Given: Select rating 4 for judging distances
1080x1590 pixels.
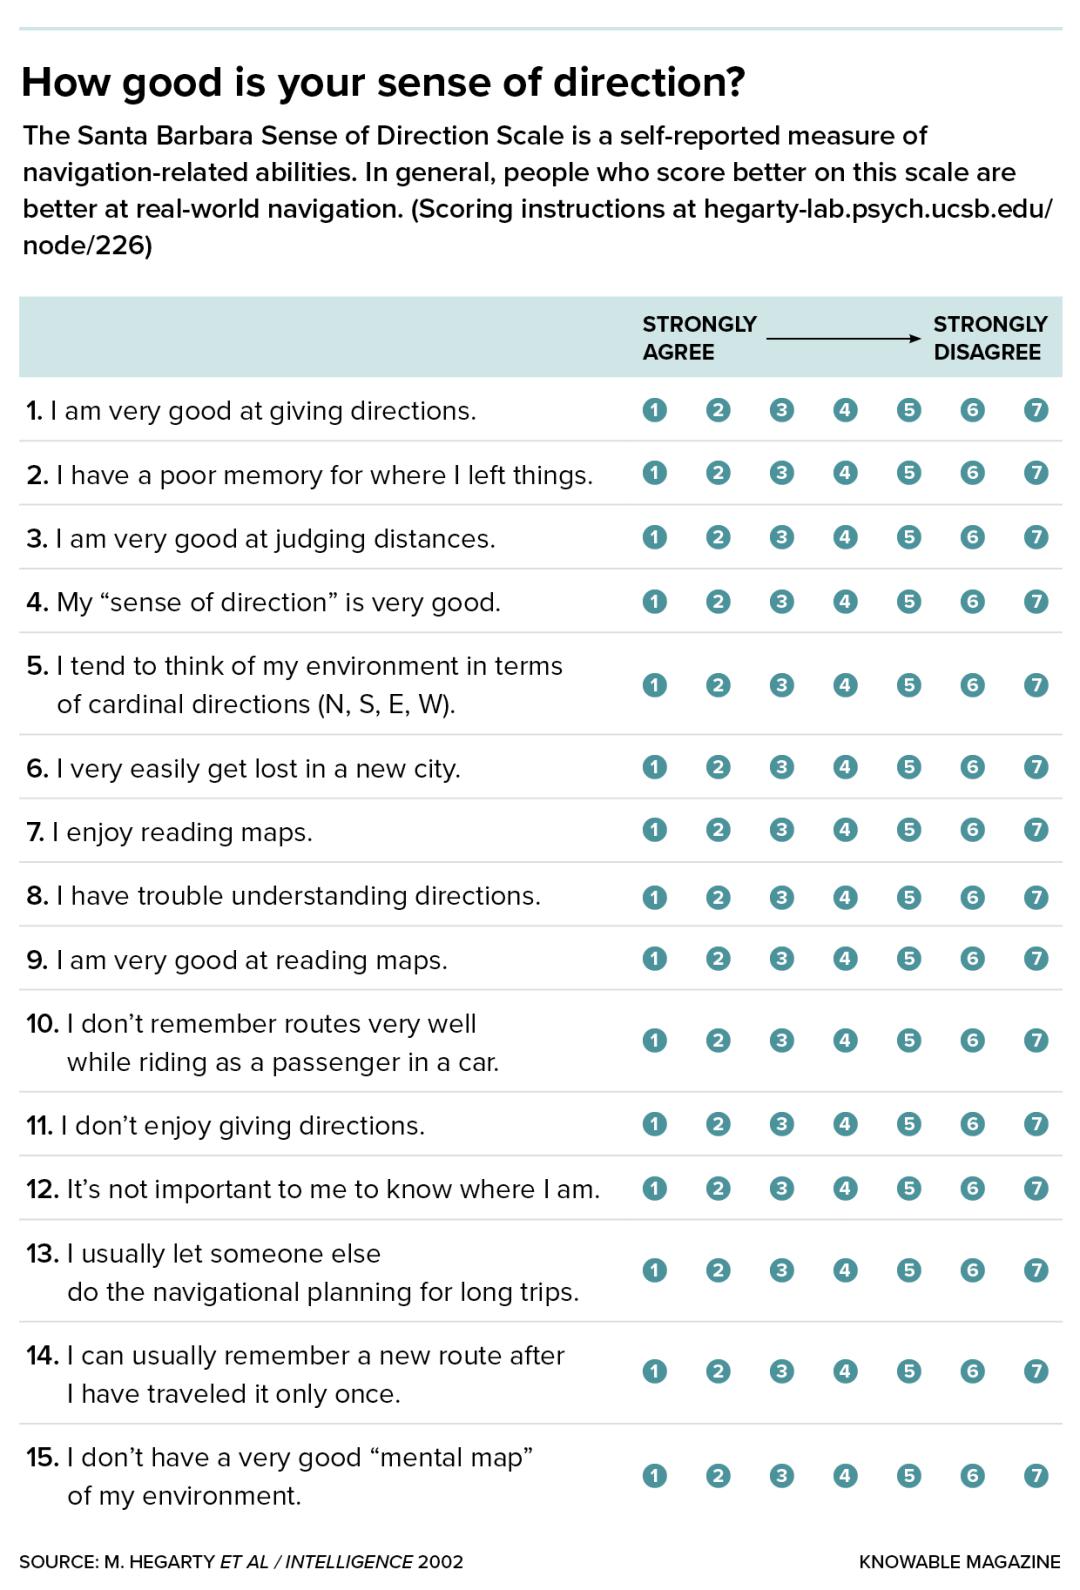Looking at the screenshot, I should tap(845, 537).
